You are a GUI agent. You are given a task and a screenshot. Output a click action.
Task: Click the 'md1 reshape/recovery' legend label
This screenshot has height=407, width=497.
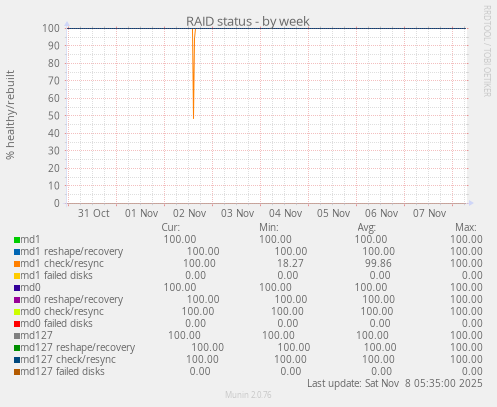point(72,252)
